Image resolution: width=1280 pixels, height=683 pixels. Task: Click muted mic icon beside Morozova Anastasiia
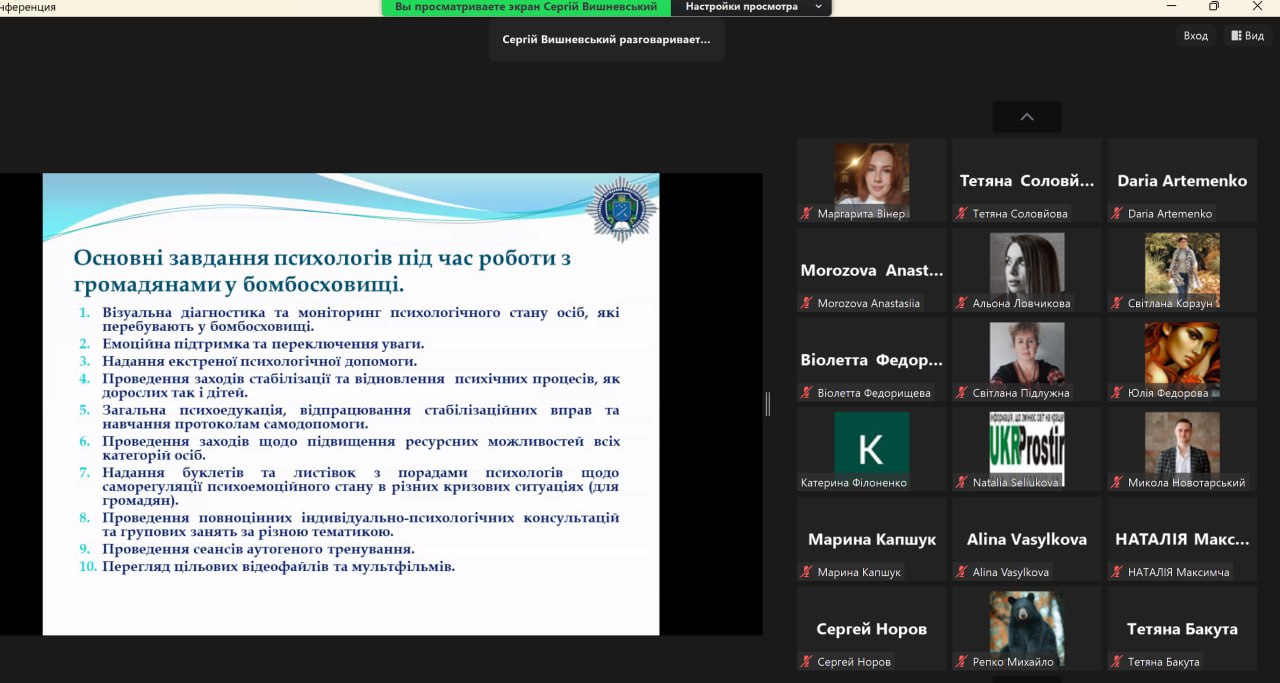[806, 304]
